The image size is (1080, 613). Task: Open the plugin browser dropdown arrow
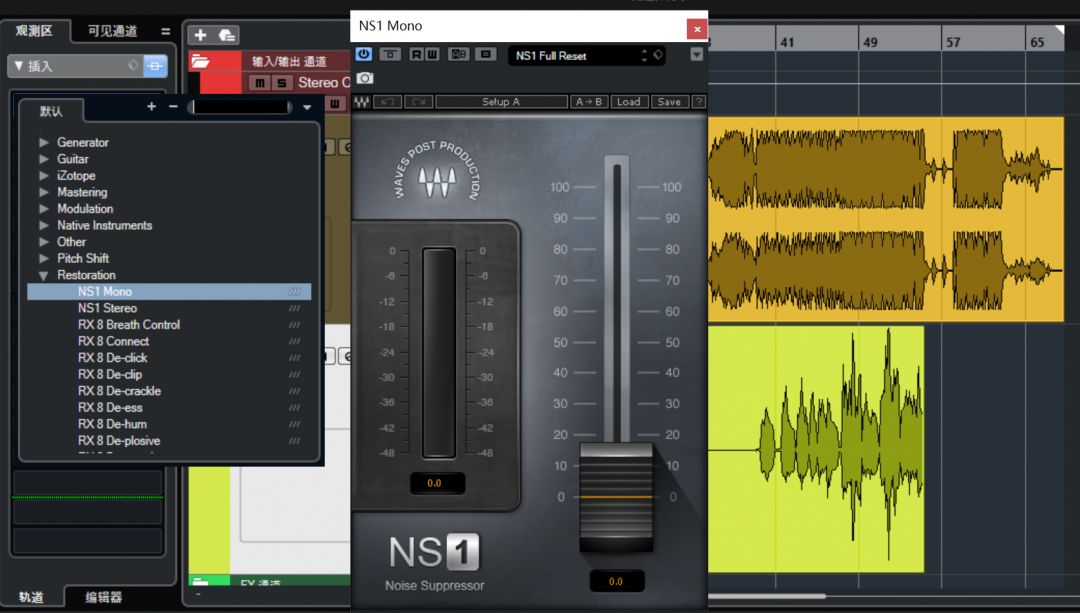[x=307, y=107]
